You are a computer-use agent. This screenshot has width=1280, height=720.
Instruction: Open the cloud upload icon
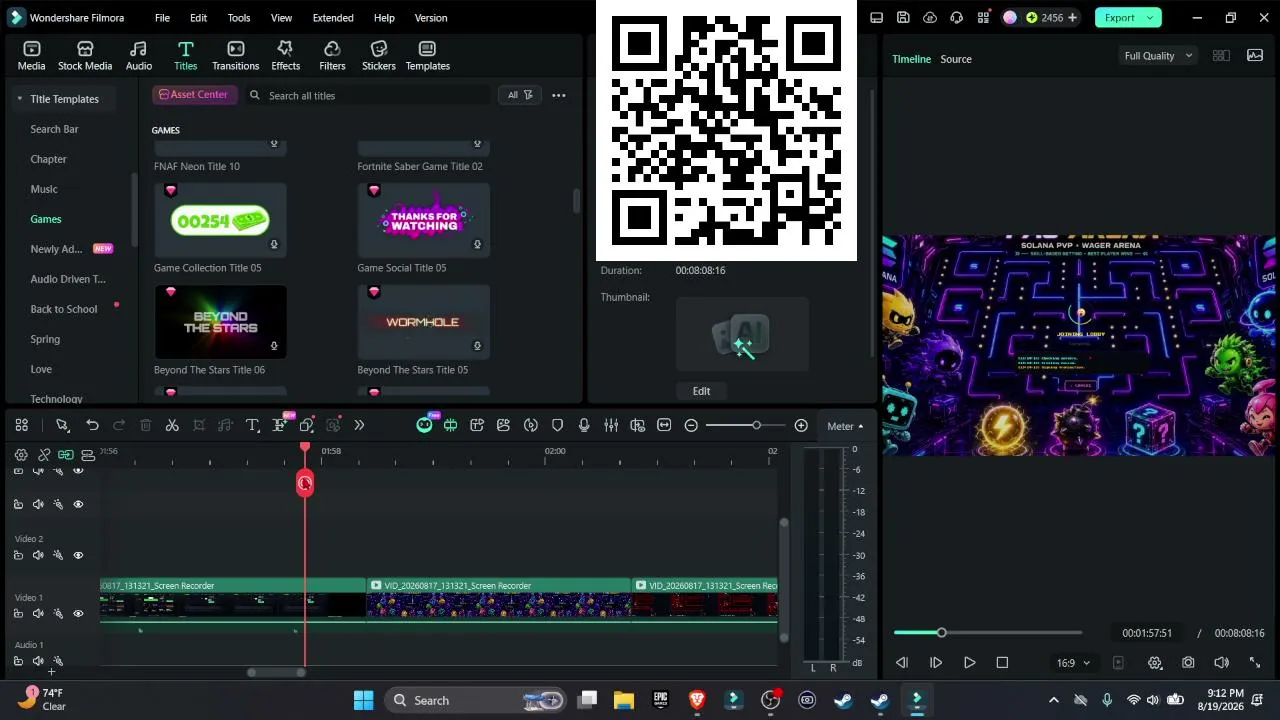tap(930, 17)
